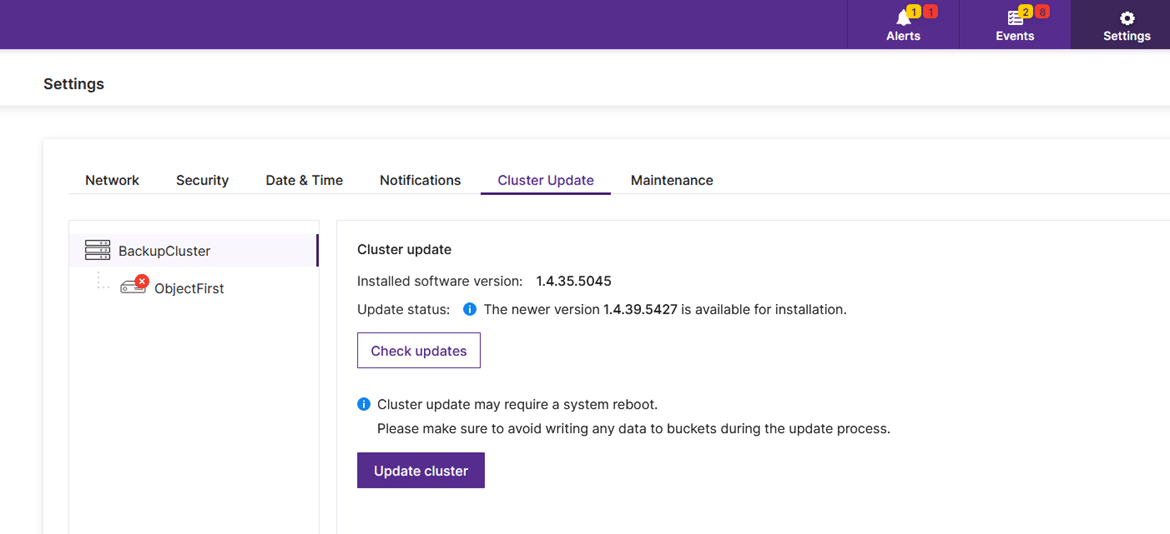Screen dimensions: 1170x534
Task: Click the Settings gear icon
Action: (x=1127, y=19)
